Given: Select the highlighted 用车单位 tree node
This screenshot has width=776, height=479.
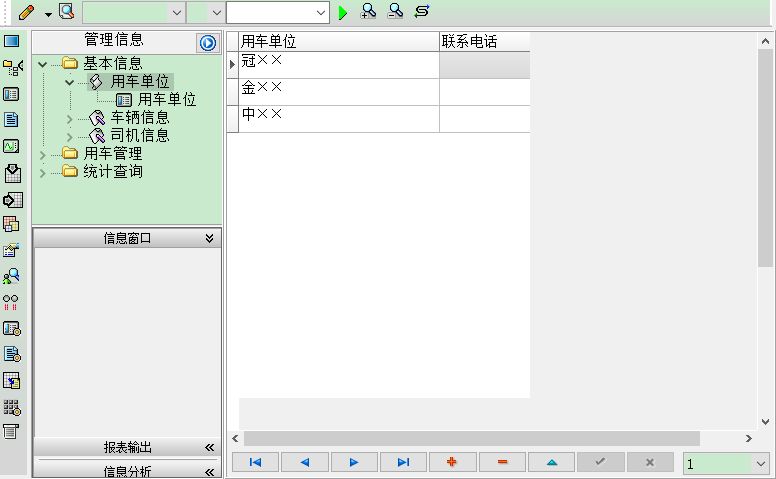Looking at the screenshot, I should coord(140,81).
